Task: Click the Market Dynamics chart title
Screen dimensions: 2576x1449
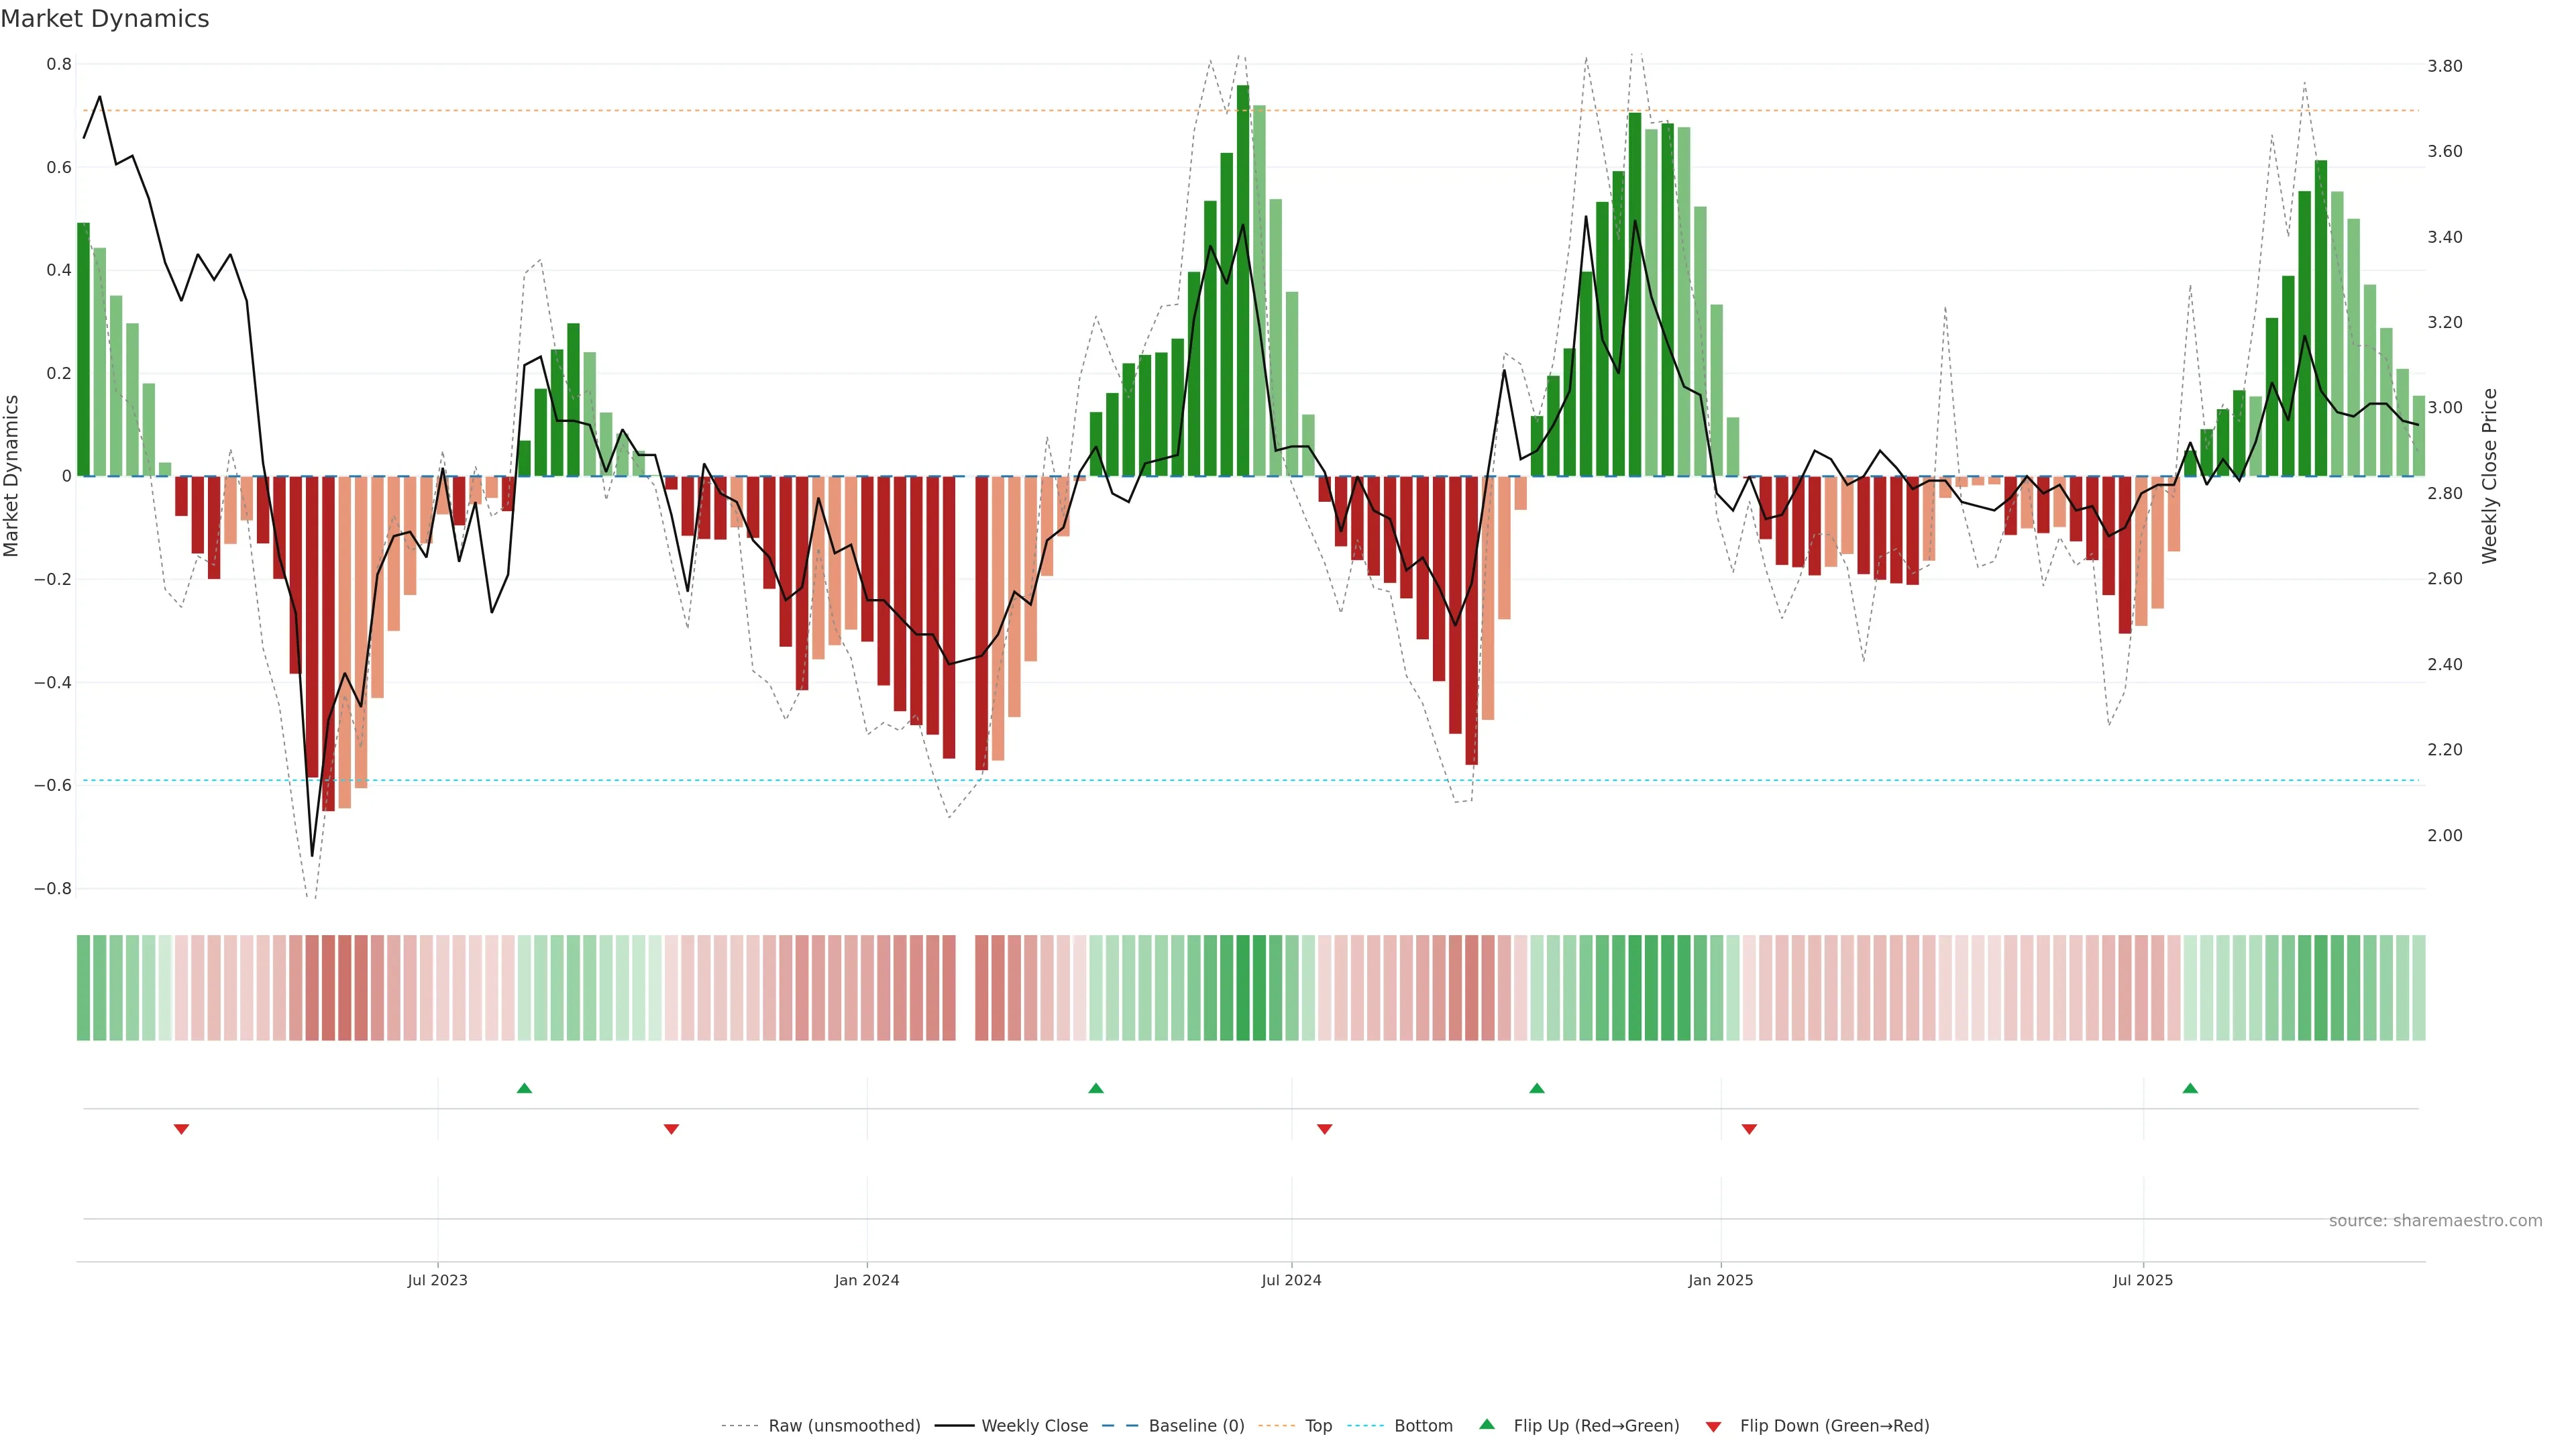Action: tap(105, 19)
